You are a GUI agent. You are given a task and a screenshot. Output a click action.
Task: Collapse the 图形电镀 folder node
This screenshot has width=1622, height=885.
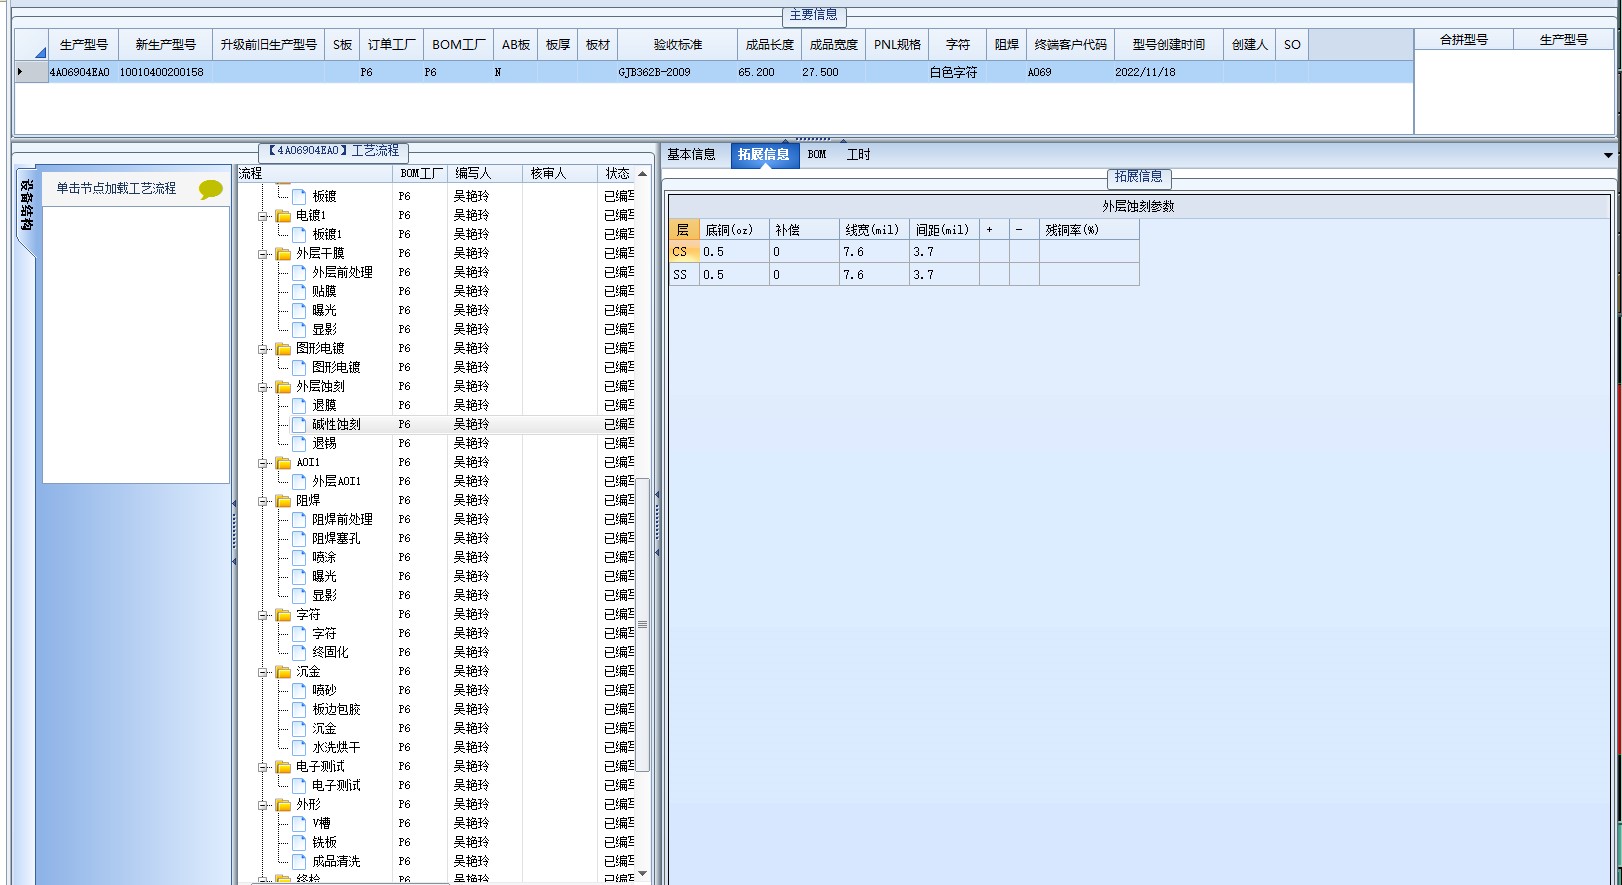pos(264,349)
